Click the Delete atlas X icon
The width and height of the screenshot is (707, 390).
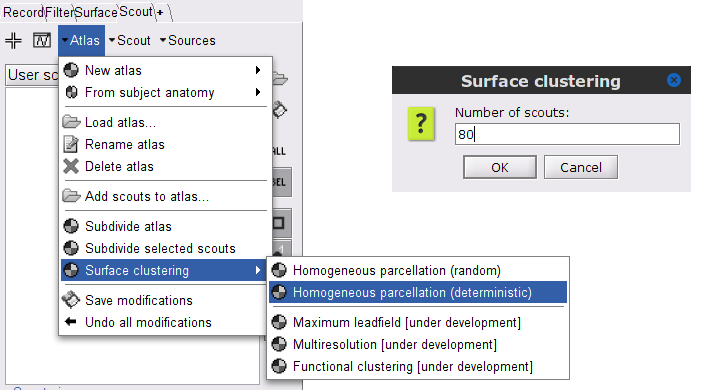(71, 166)
